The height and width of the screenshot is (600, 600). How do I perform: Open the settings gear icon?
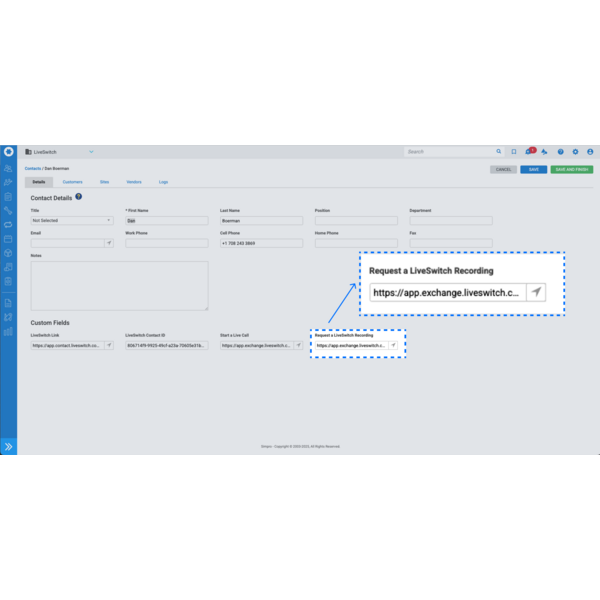coord(576,152)
